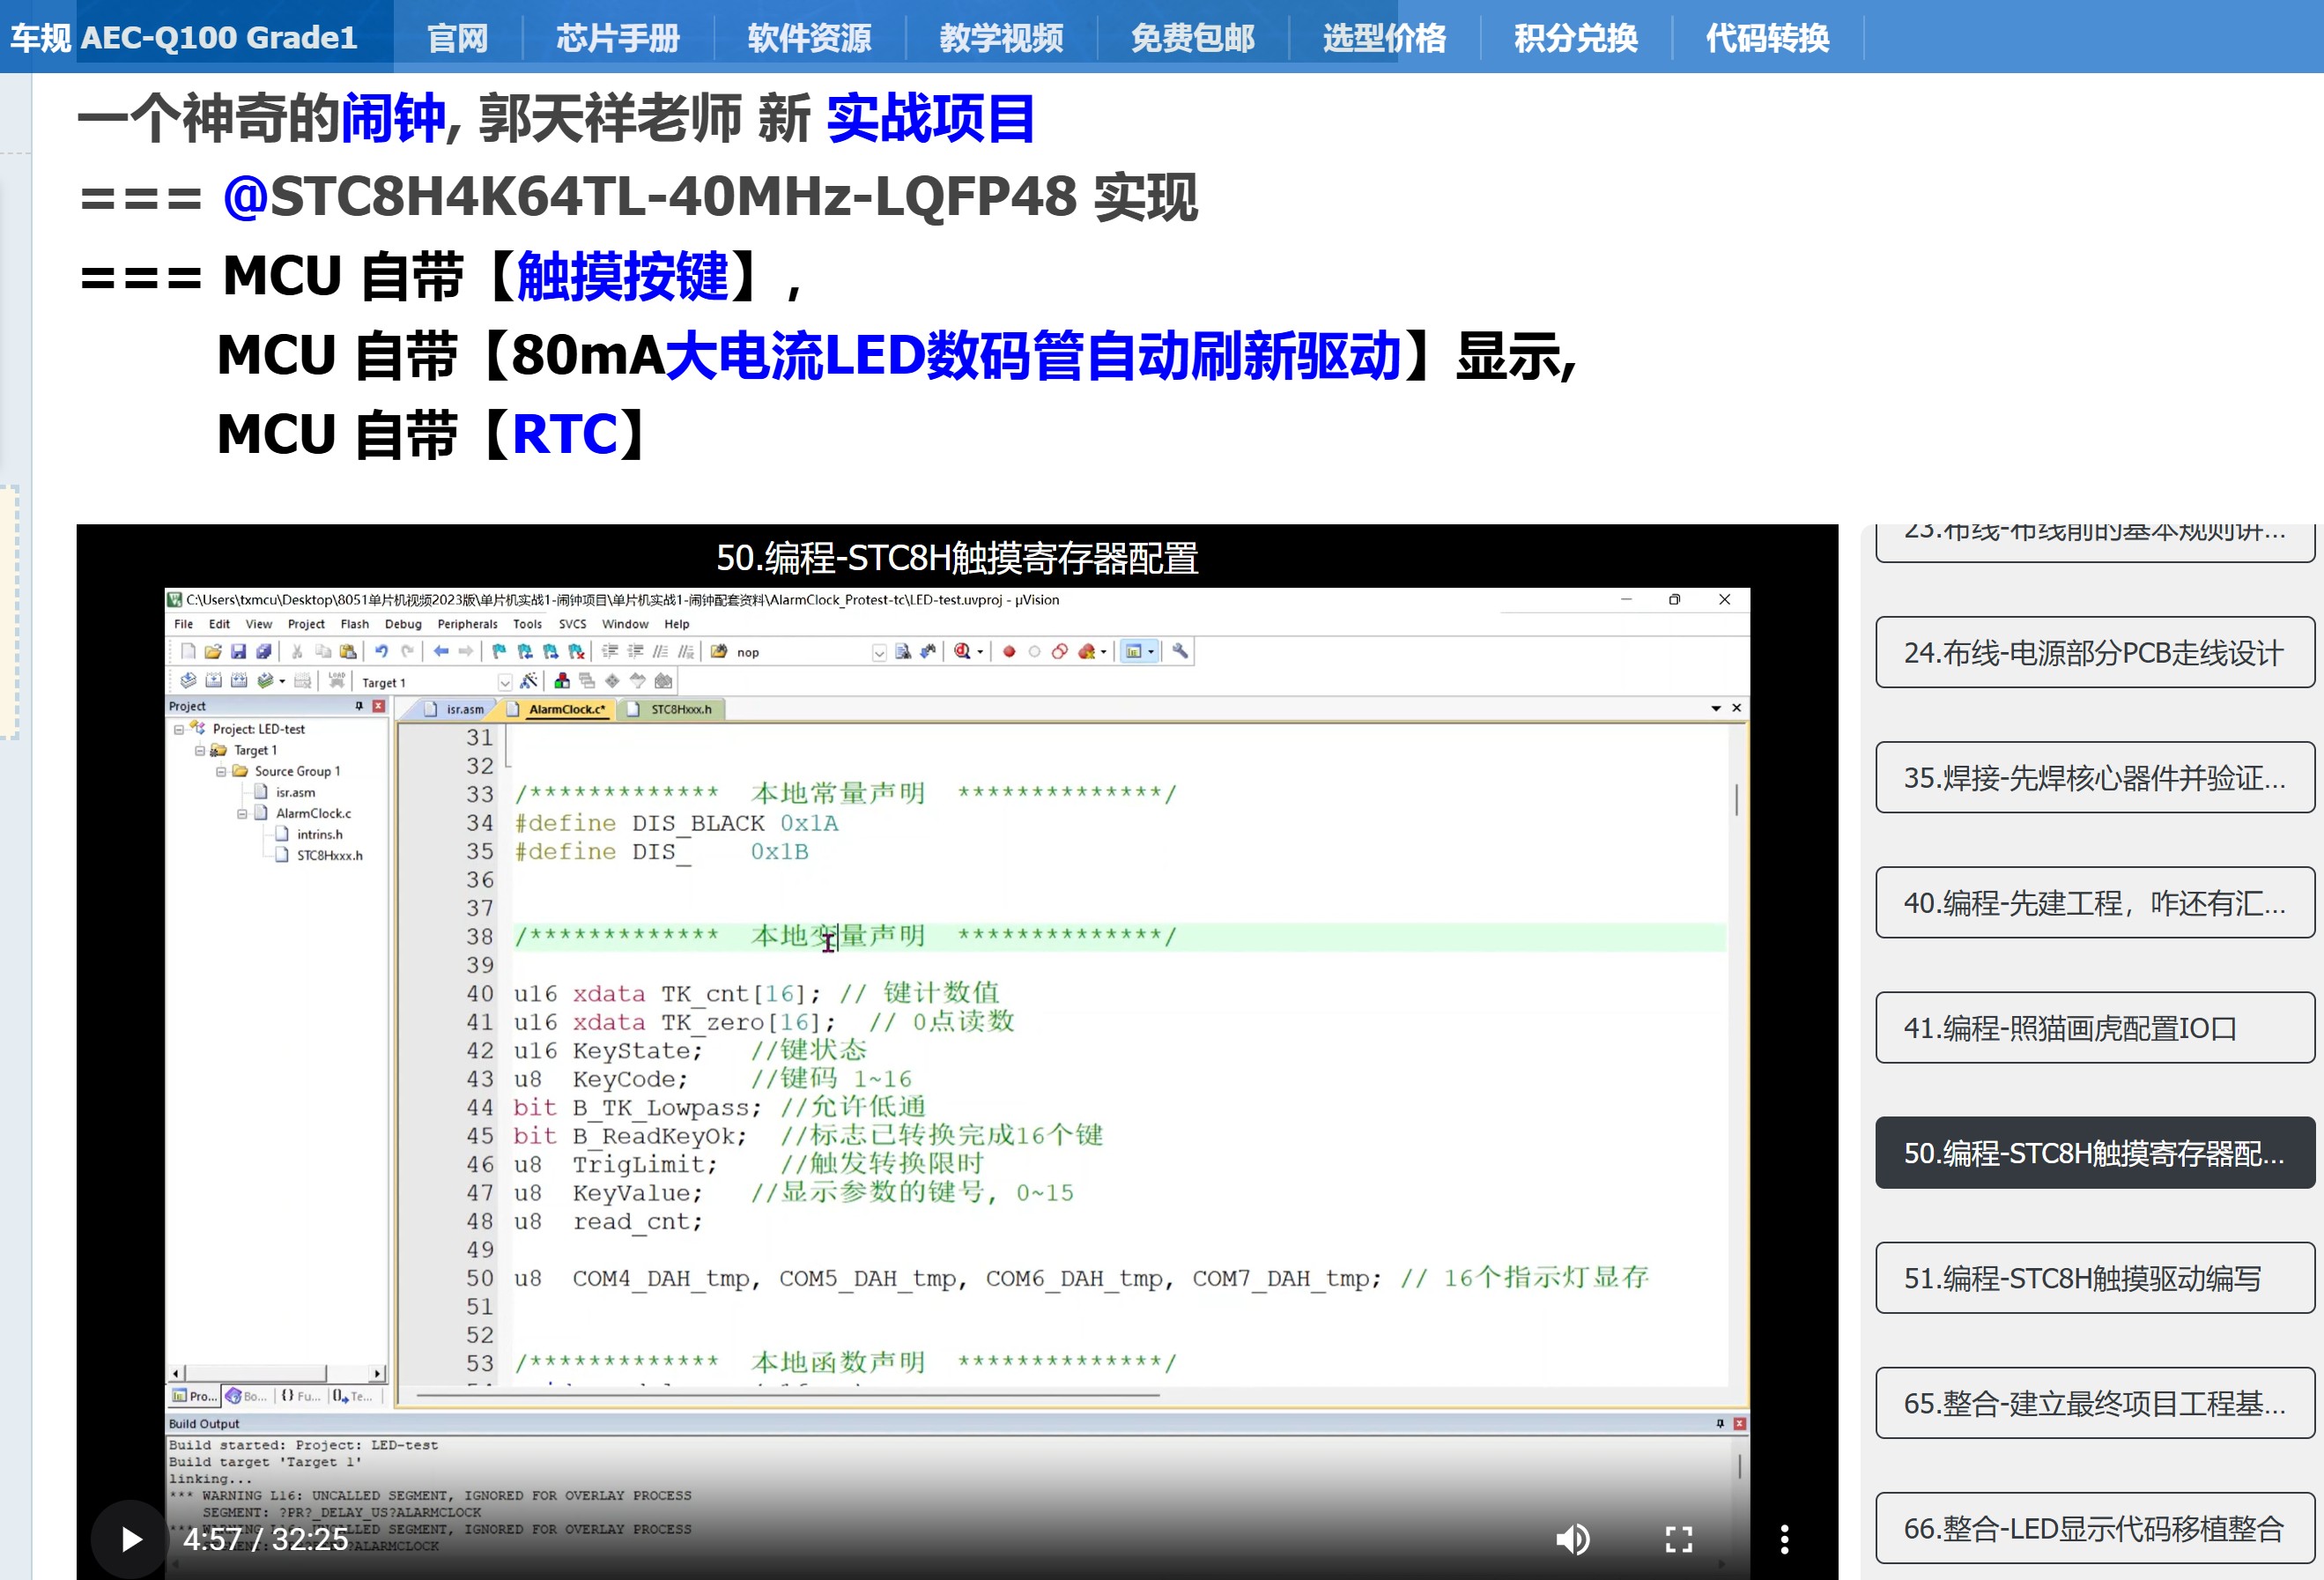Click the Pack Installer icon
2324x1580 pixels.
coord(663,681)
